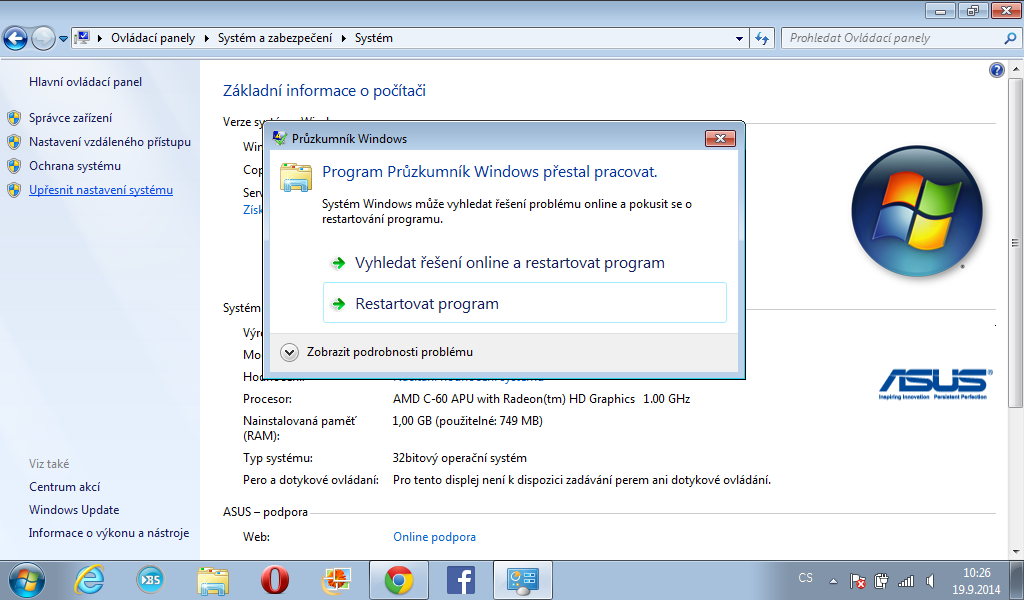Click the ASUS logo
This screenshot has height=600, width=1024.
(935, 384)
